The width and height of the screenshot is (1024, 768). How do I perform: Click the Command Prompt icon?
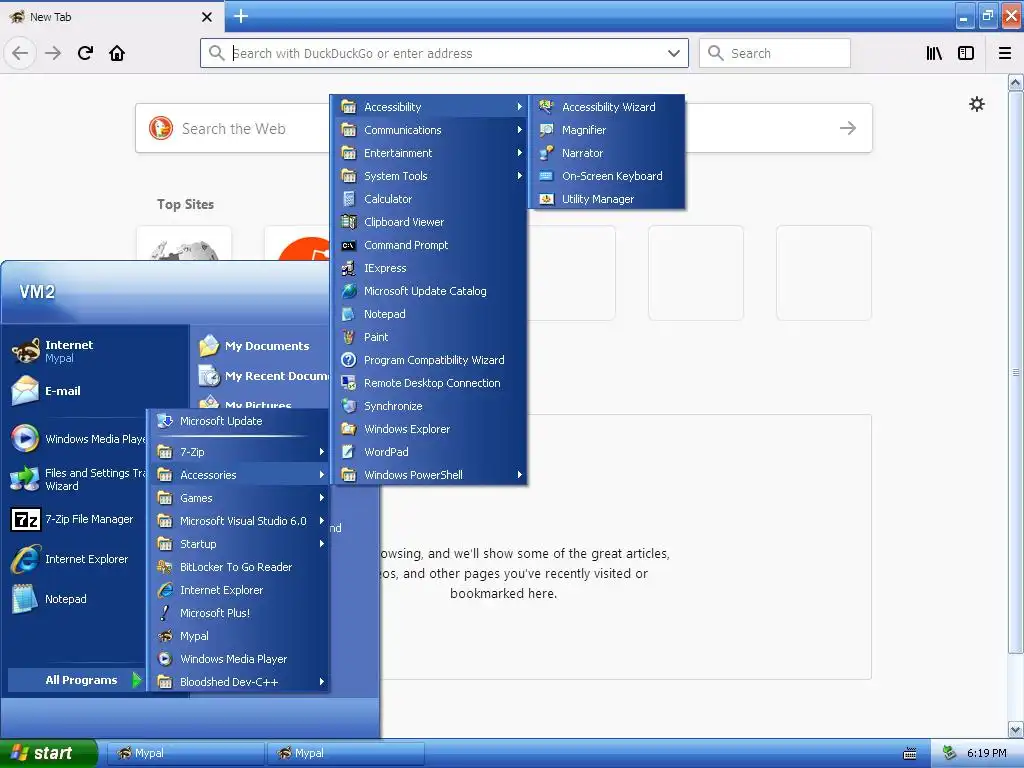click(349, 245)
